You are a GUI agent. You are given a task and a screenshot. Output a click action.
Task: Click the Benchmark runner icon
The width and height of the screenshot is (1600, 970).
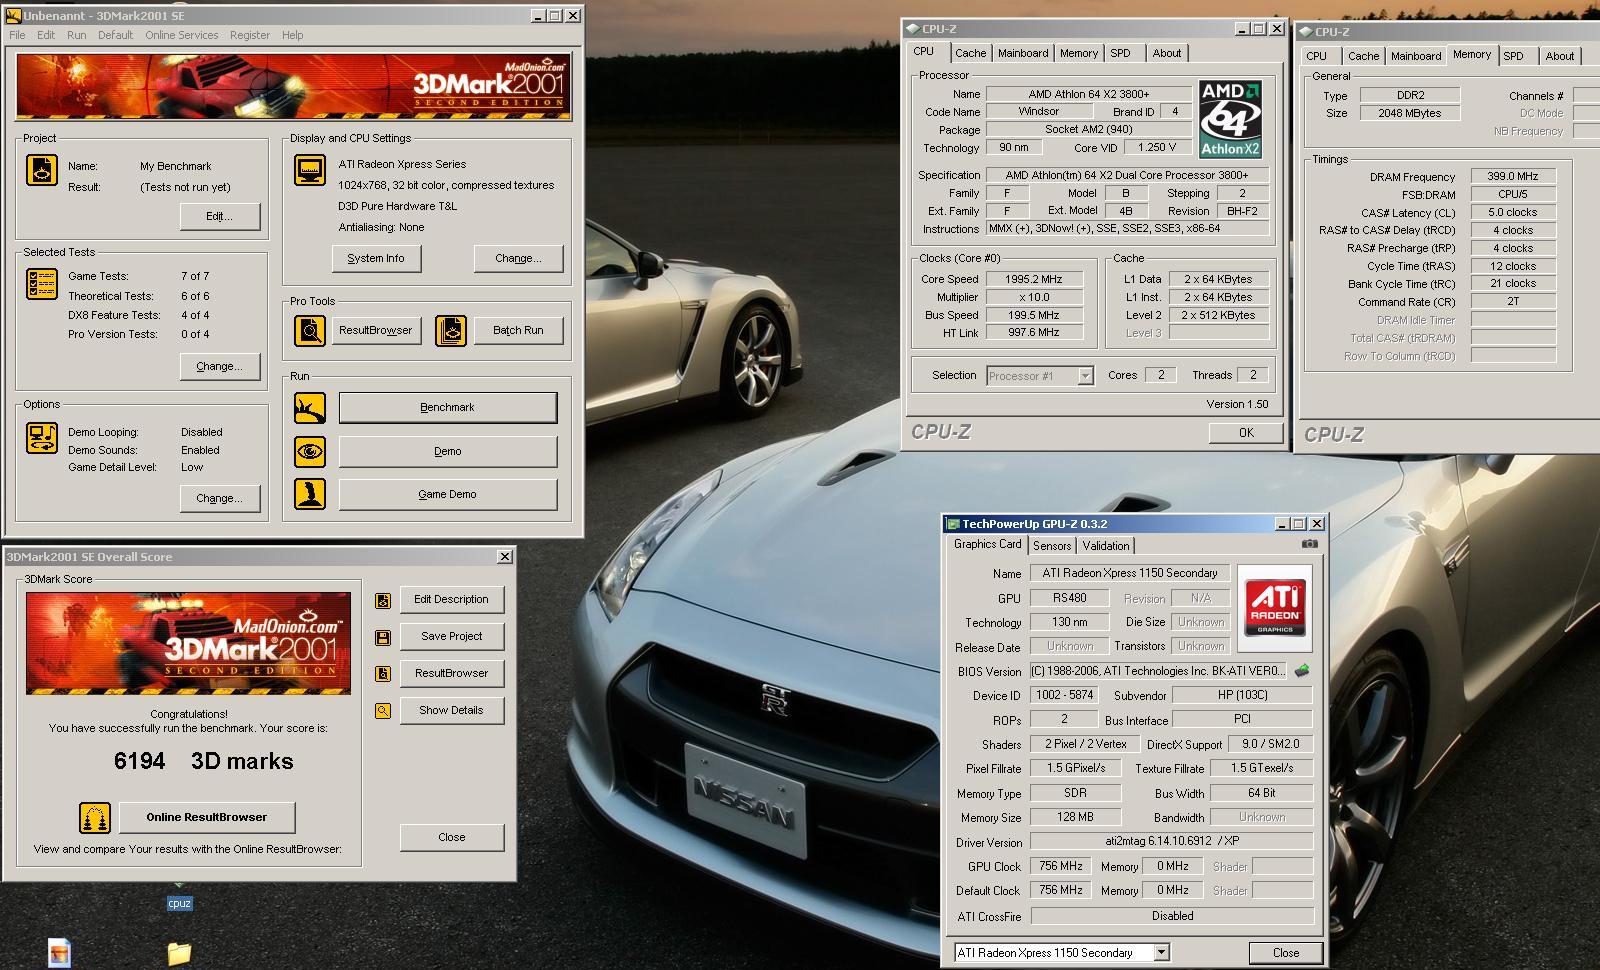(310, 408)
